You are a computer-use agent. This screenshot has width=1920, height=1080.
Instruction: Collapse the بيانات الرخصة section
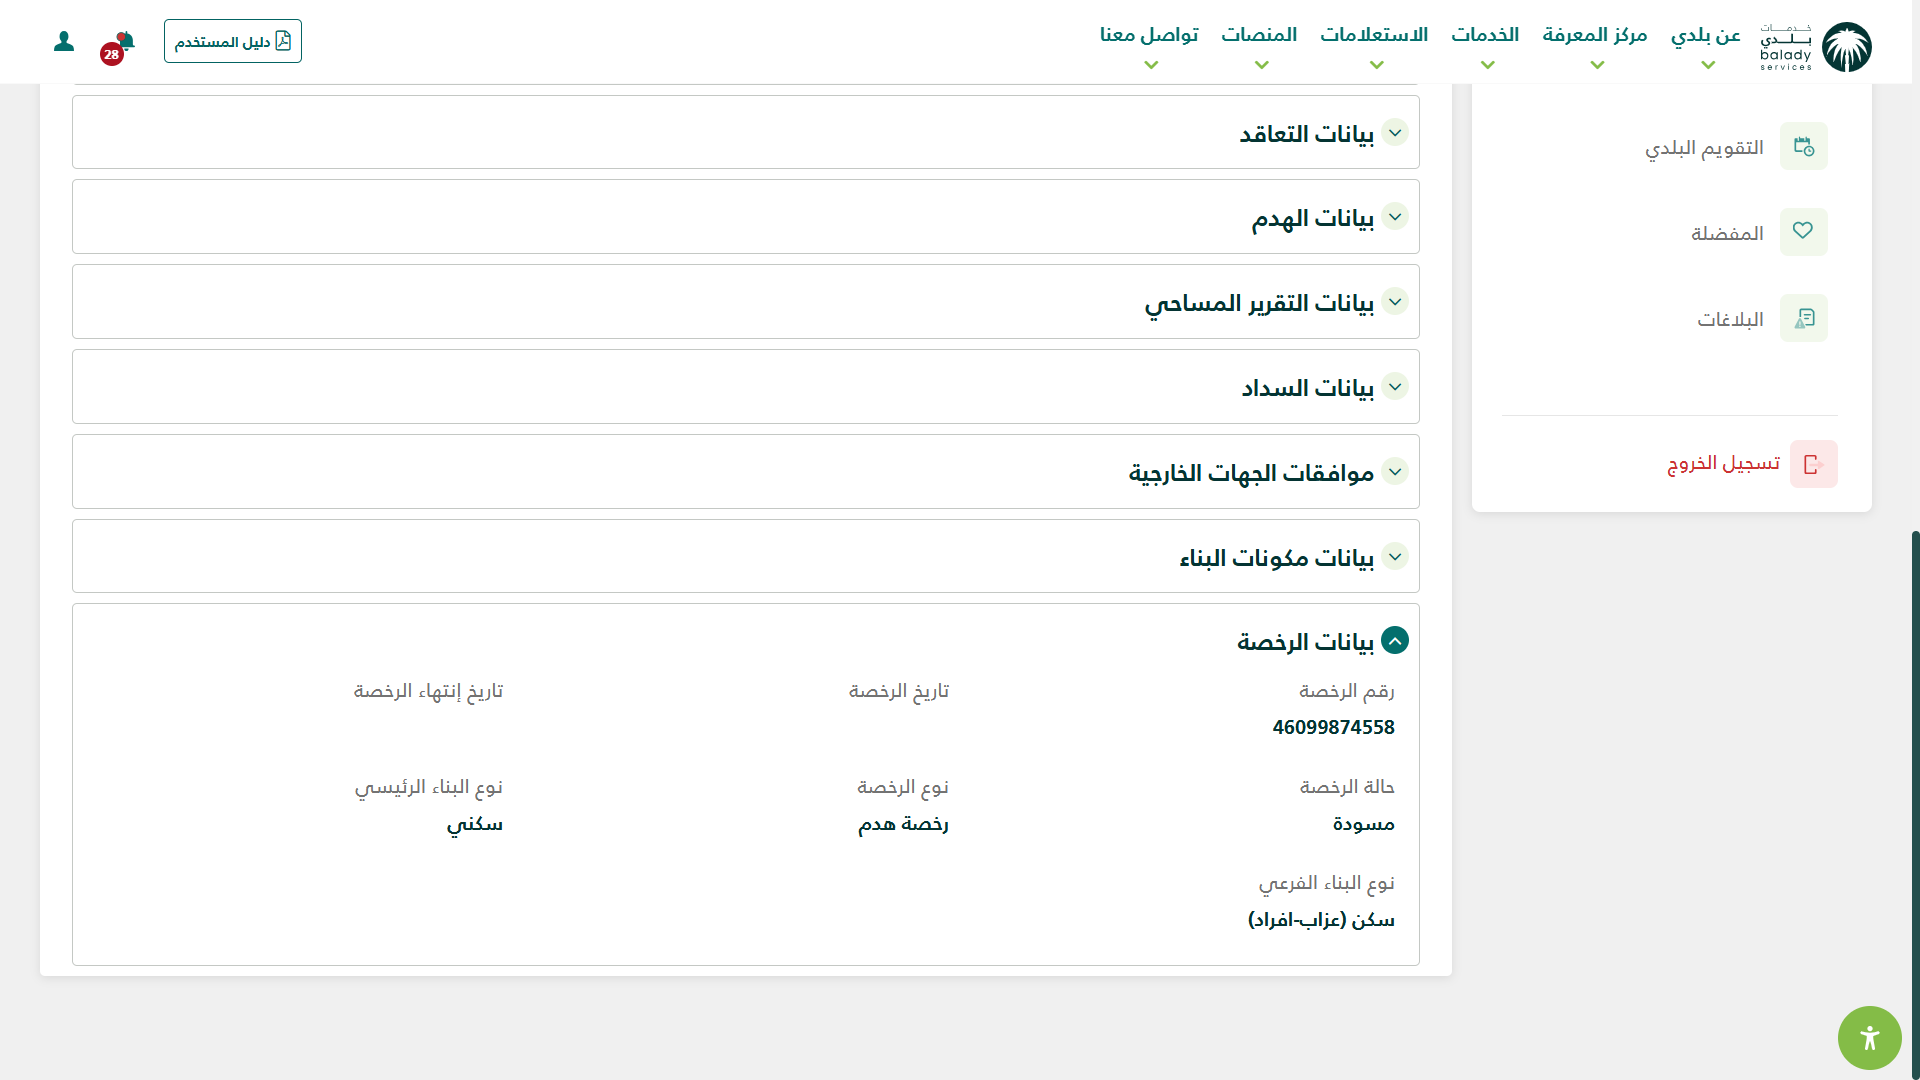coord(1394,640)
